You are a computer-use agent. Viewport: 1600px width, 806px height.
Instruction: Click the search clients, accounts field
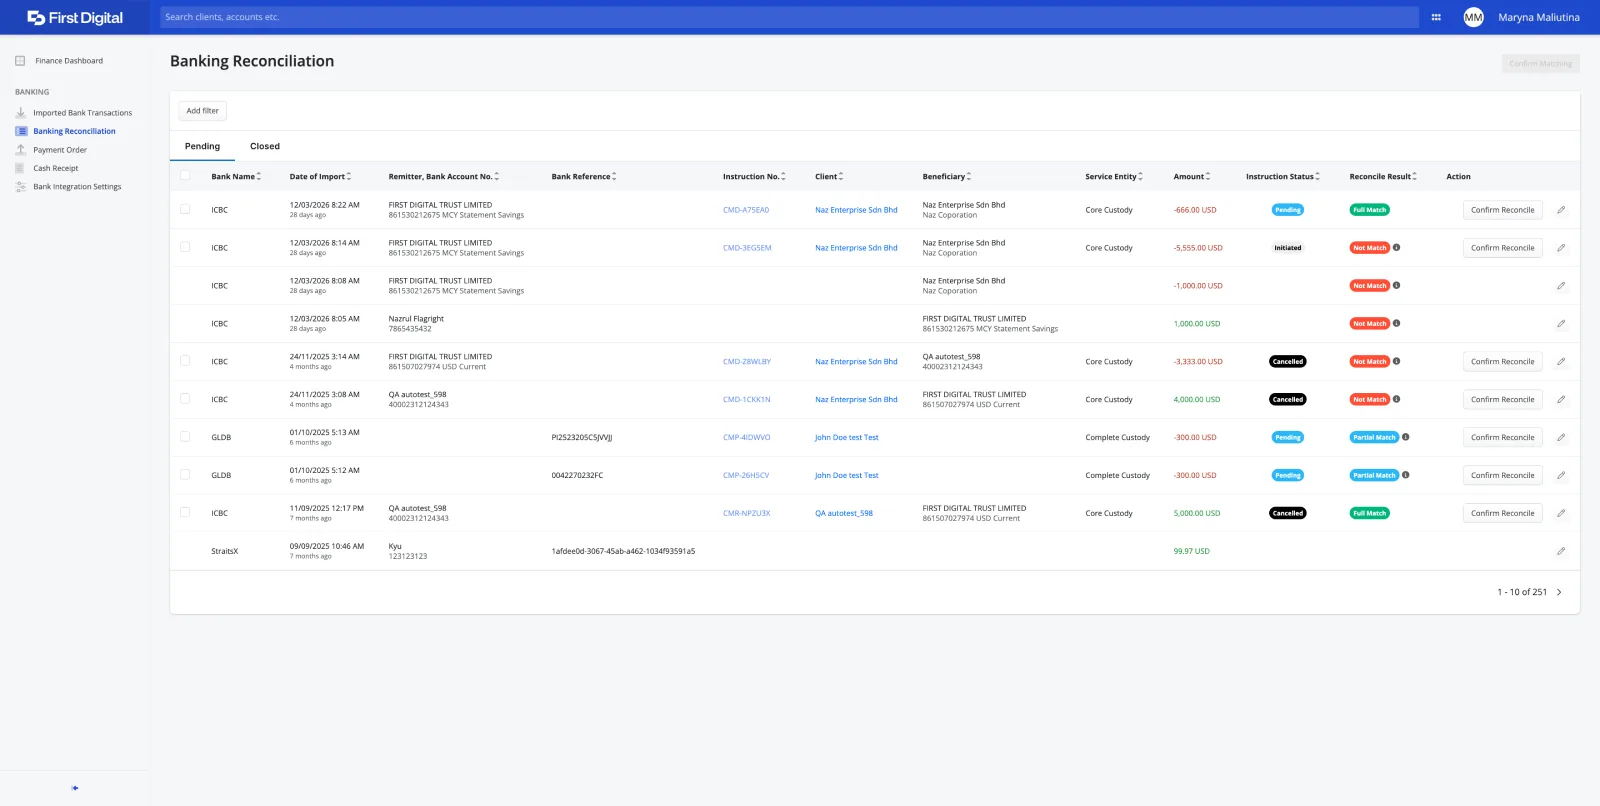[789, 17]
